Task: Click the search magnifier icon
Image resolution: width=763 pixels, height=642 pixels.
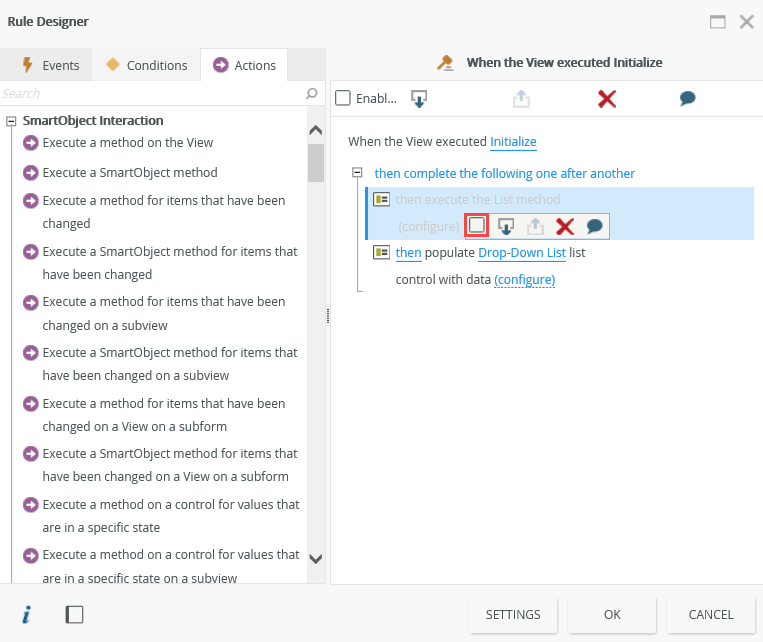Action: click(312, 93)
